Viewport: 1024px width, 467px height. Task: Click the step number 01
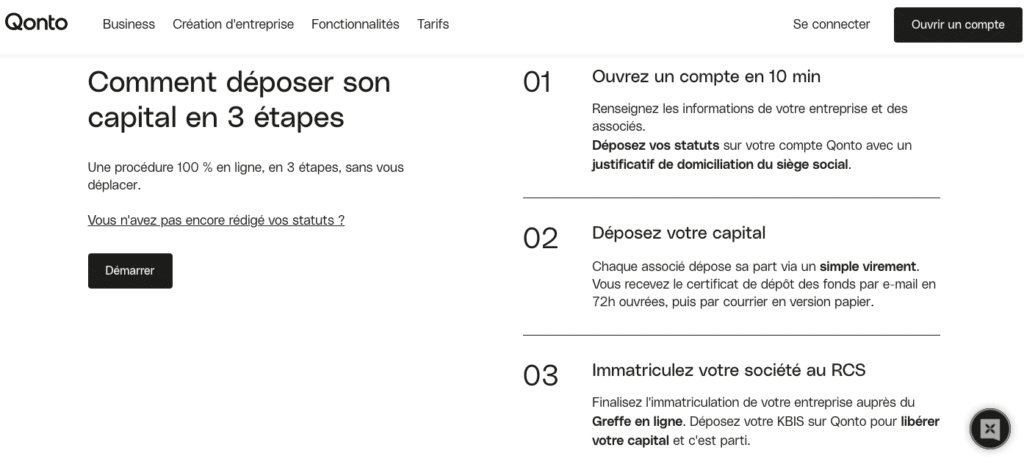[x=537, y=82]
